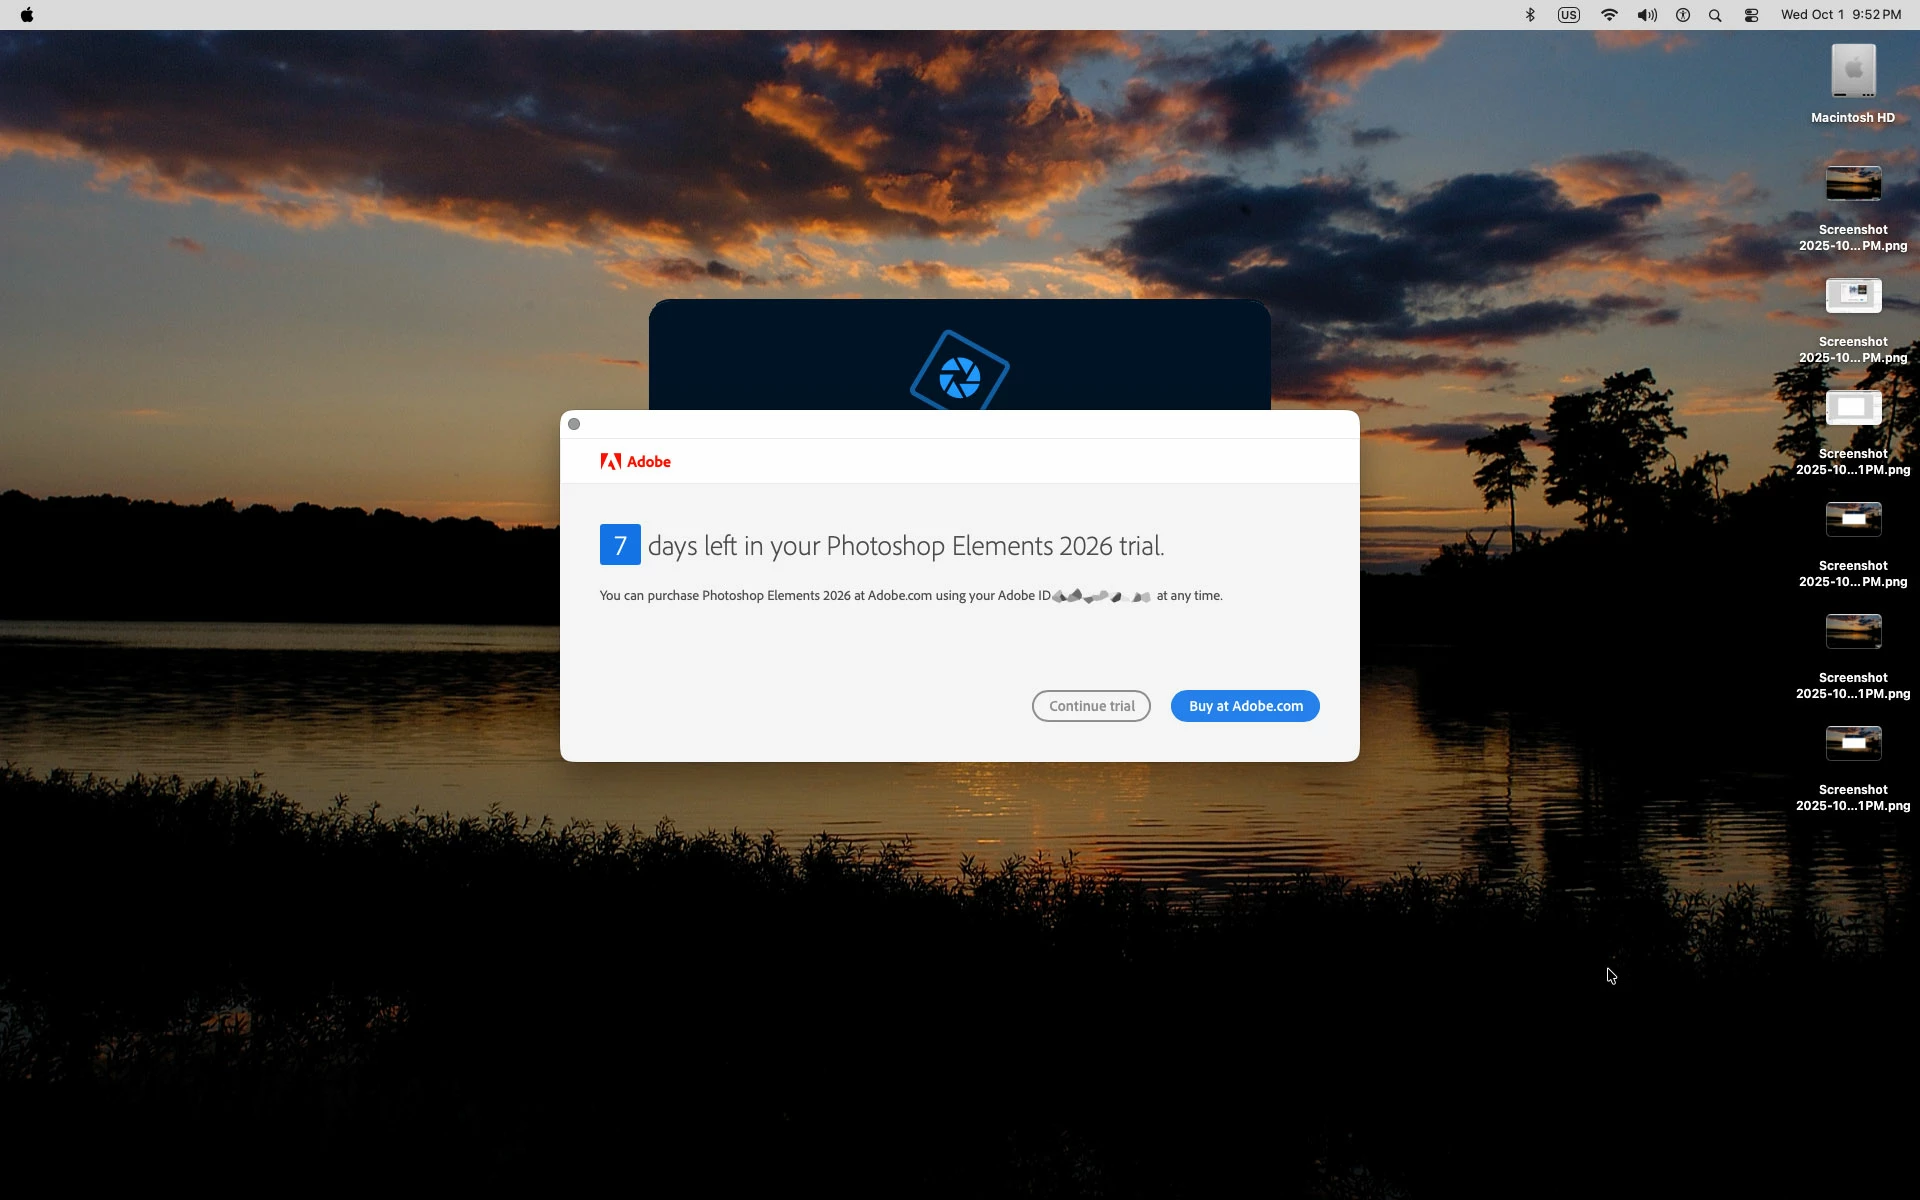Click the blue 7 days counter box
Image resolution: width=1920 pixels, height=1200 pixels.
pyautogui.click(x=620, y=545)
